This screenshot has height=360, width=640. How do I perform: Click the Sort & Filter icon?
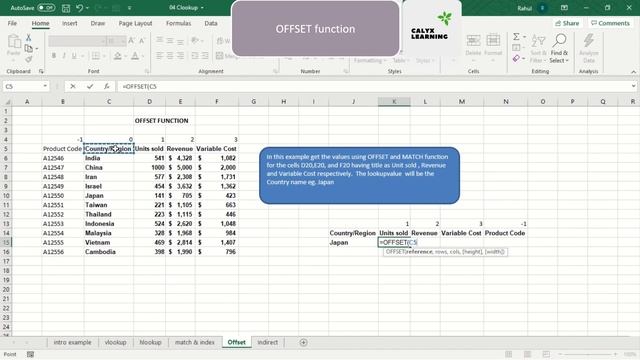point(538,48)
